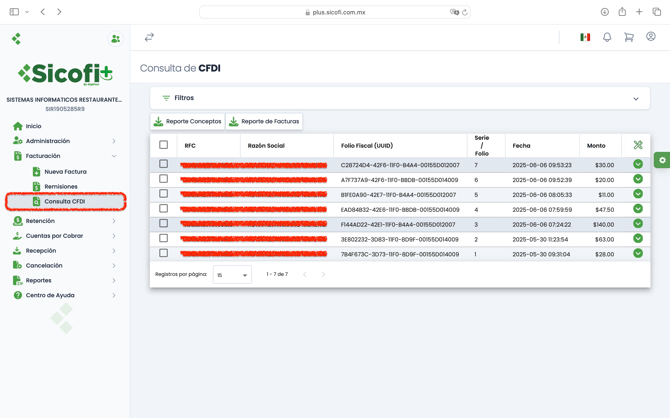Viewport: 670px width, 418px height.
Task: Open the user profile icon
Action: pyautogui.click(x=650, y=37)
